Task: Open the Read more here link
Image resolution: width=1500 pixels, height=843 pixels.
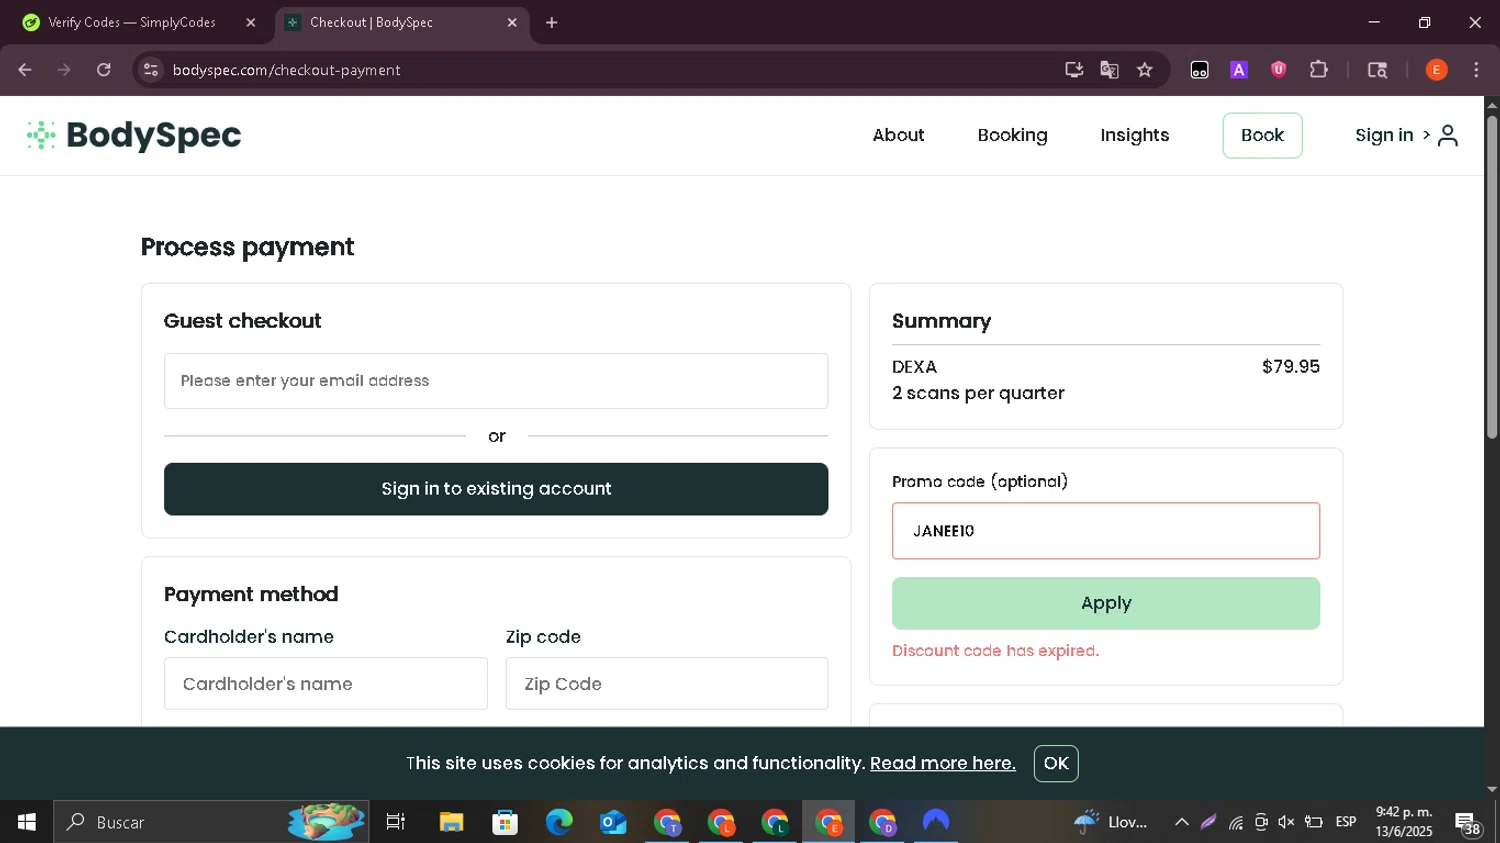Action: click(x=943, y=763)
